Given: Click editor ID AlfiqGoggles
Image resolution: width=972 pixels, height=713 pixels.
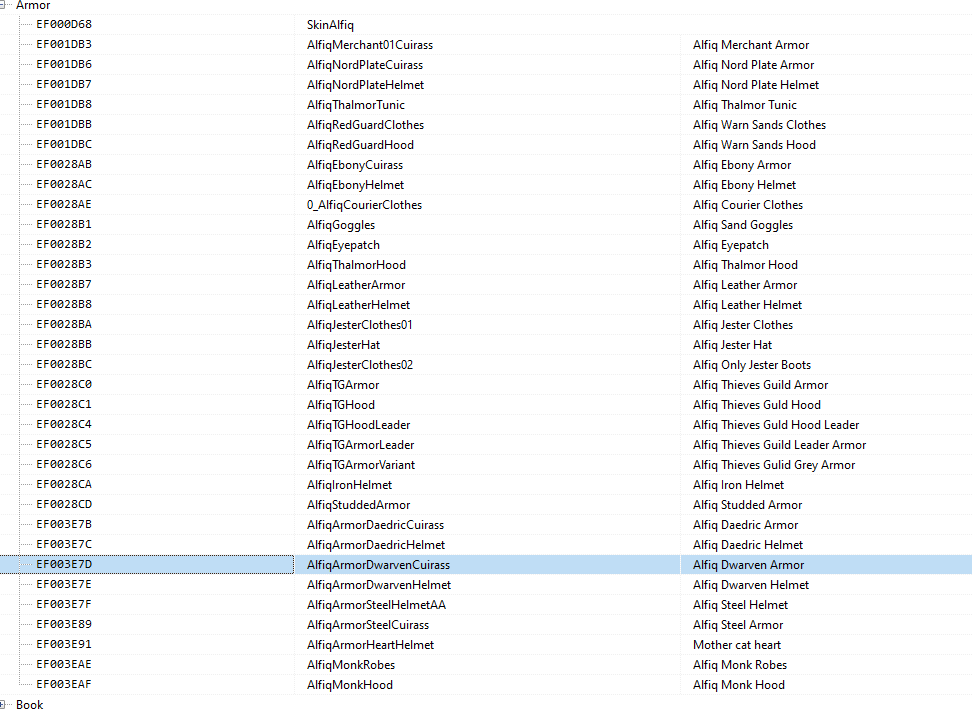Looking at the screenshot, I should (341, 225).
